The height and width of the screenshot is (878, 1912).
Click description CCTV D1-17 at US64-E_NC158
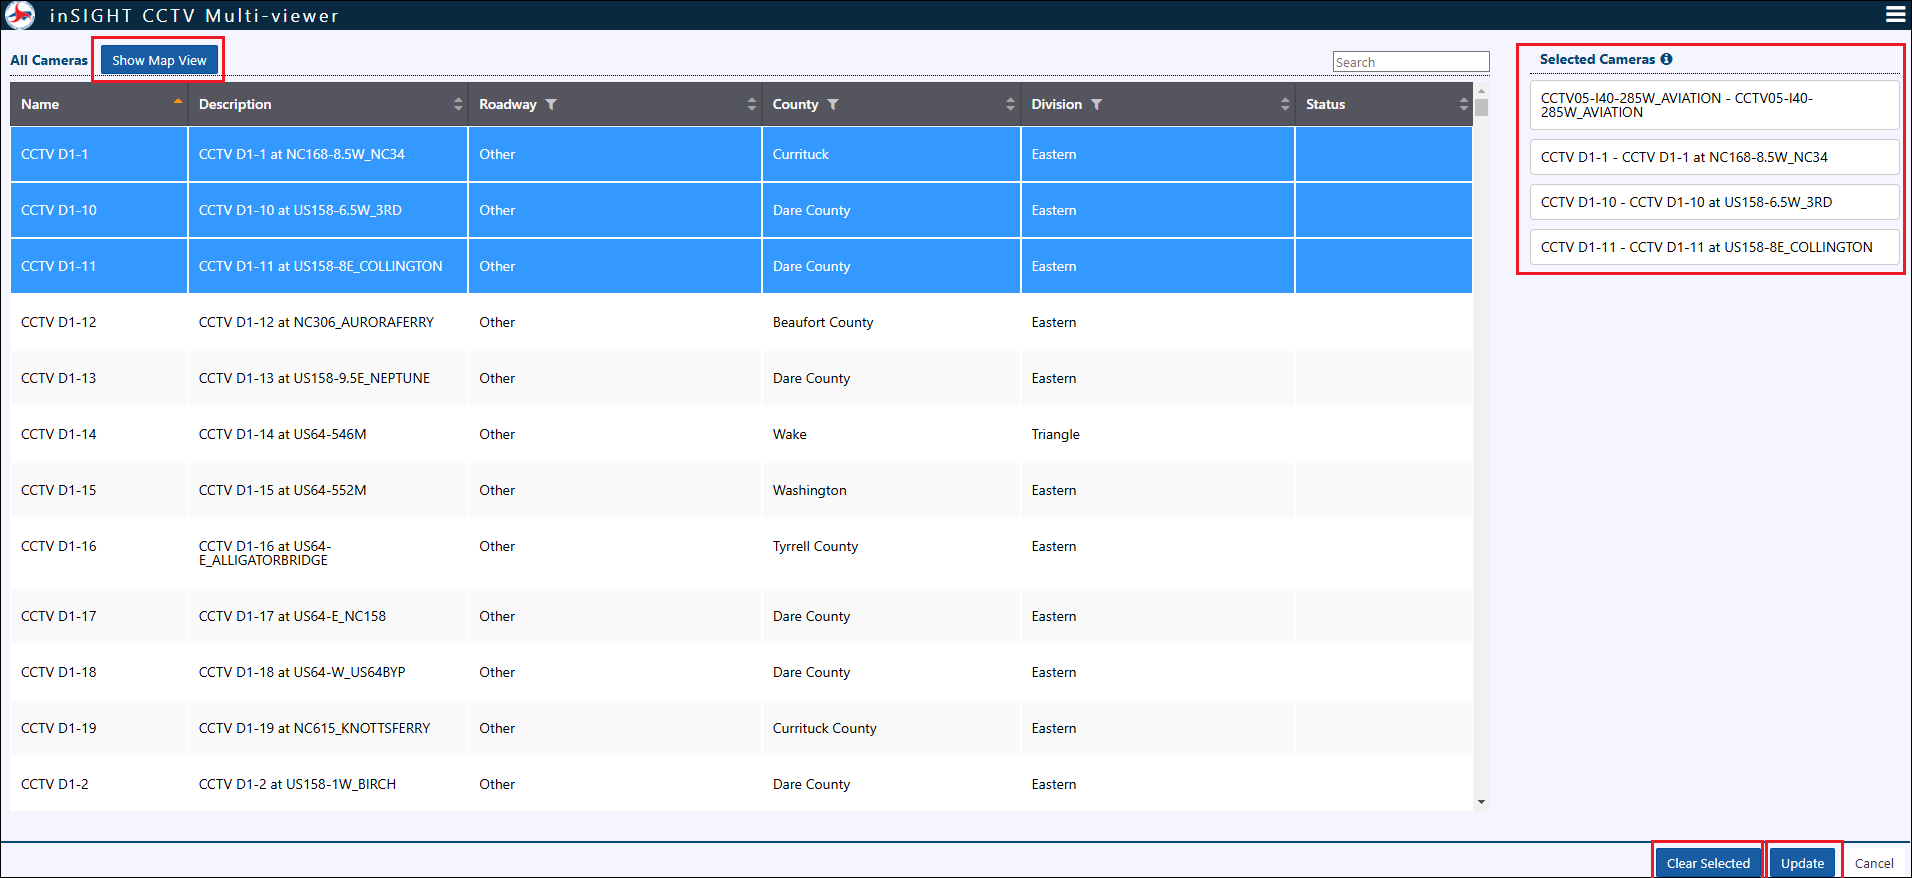tap(292, 616)
